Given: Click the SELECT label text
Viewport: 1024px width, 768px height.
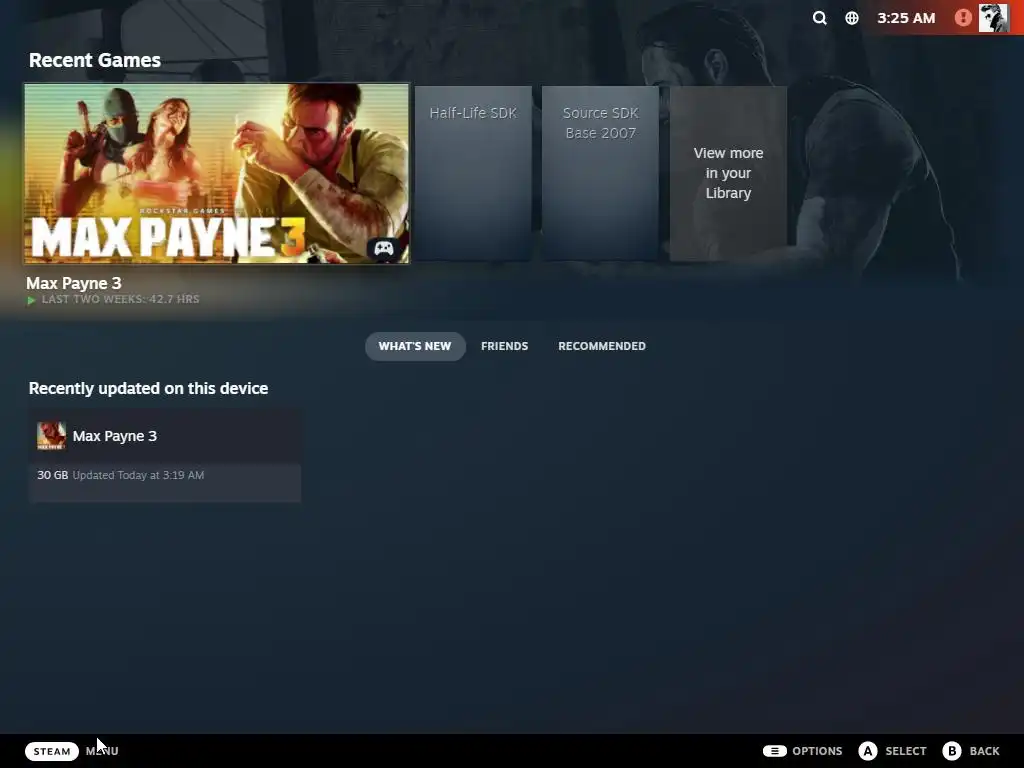Looking at the screenshot, I should 905,751.
